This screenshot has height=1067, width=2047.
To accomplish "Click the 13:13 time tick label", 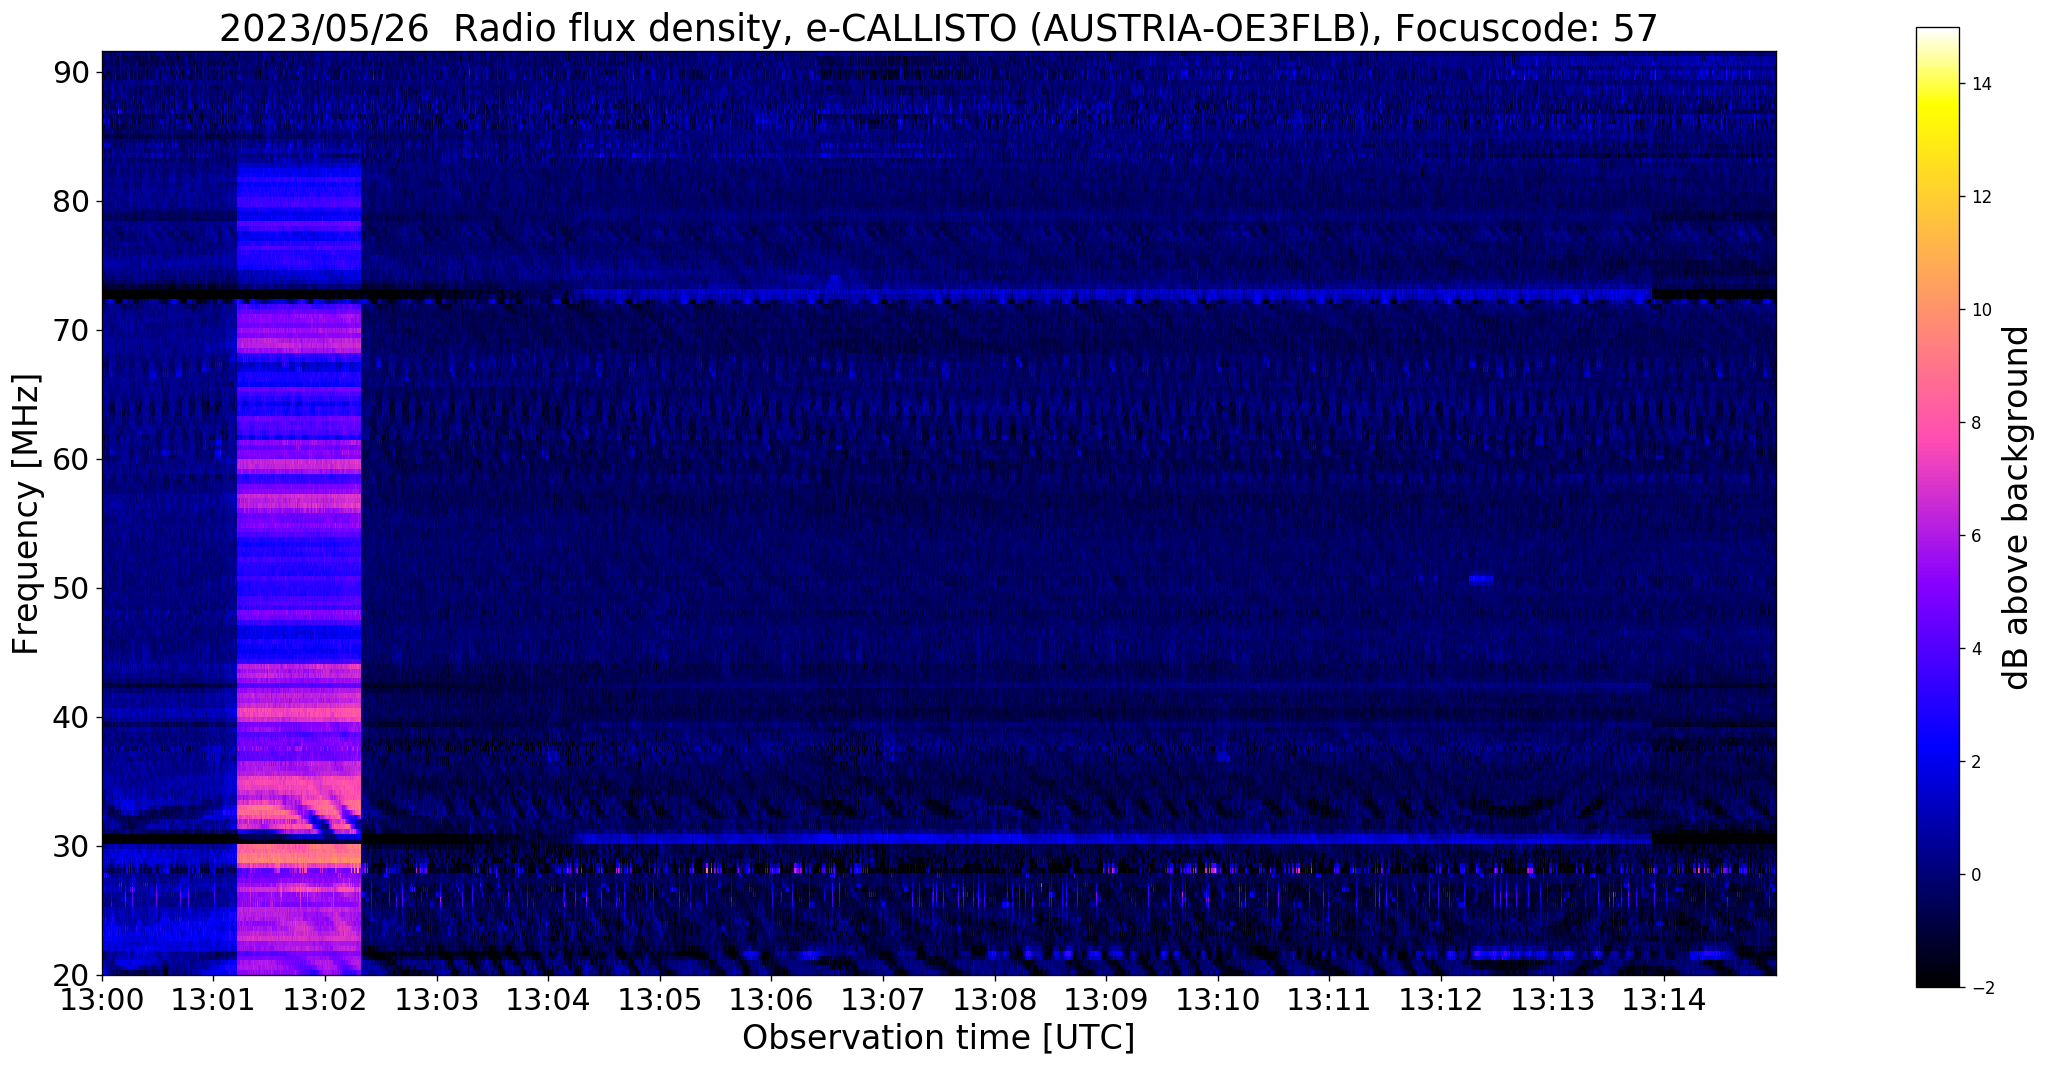I will [1553, 1000].
